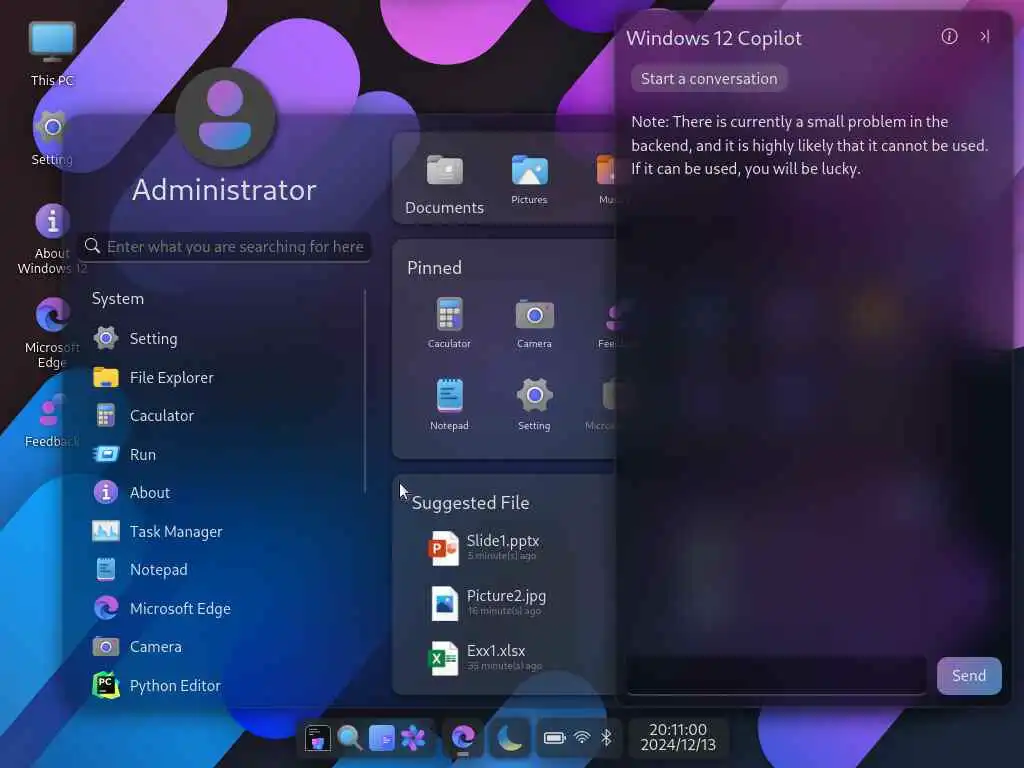Open the clock showing 20:11:00
The height and width of the screenshot is (768, 1024).
(x=678, y=737)
